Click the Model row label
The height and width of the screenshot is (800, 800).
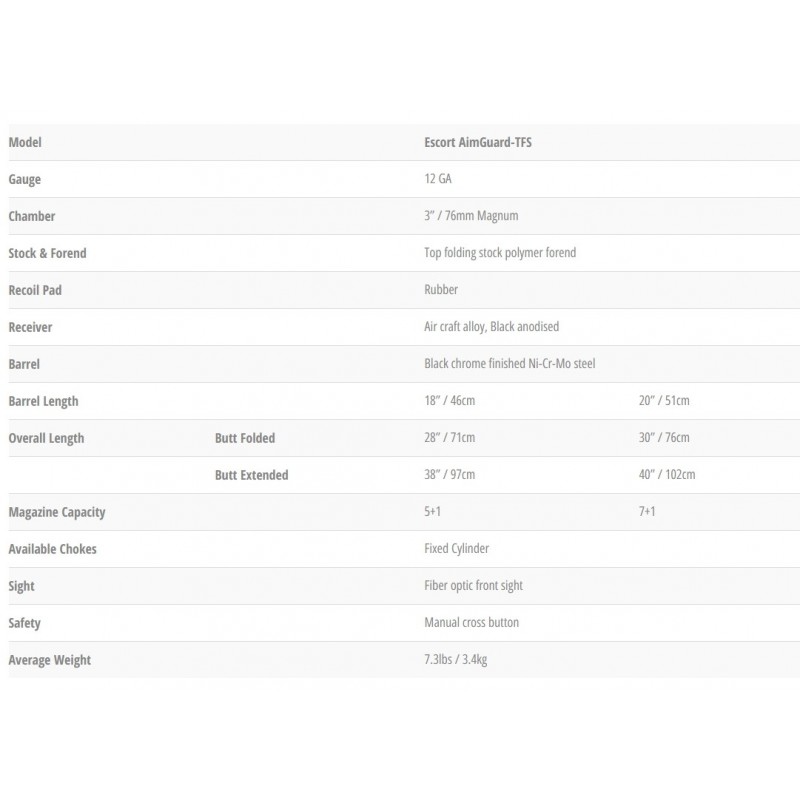tap(25, 142)
